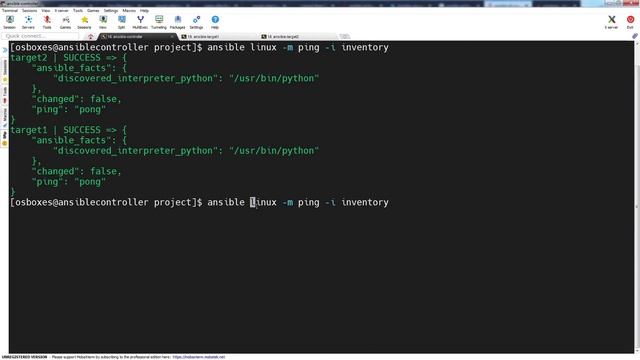
Task: Expand the sidebar with the arrow icon
Action: click(4, 50)
